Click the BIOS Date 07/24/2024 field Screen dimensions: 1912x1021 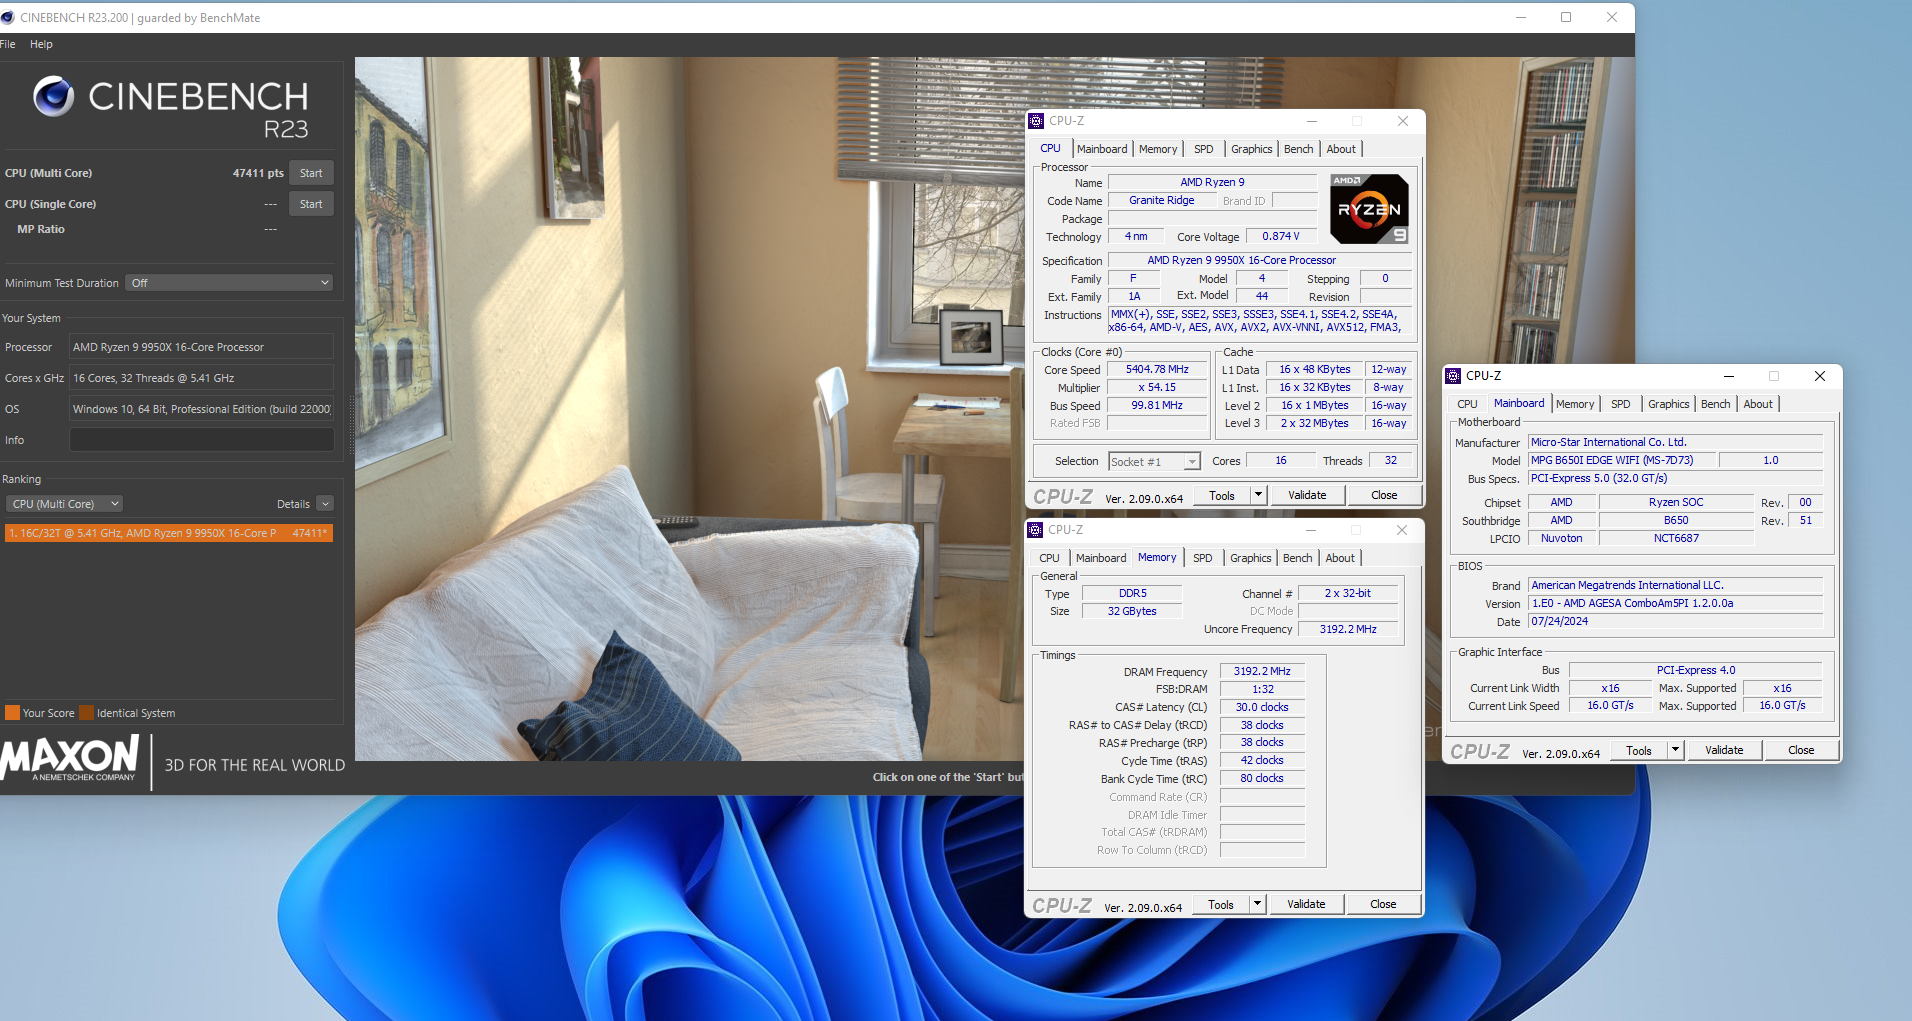point(1675,622)
